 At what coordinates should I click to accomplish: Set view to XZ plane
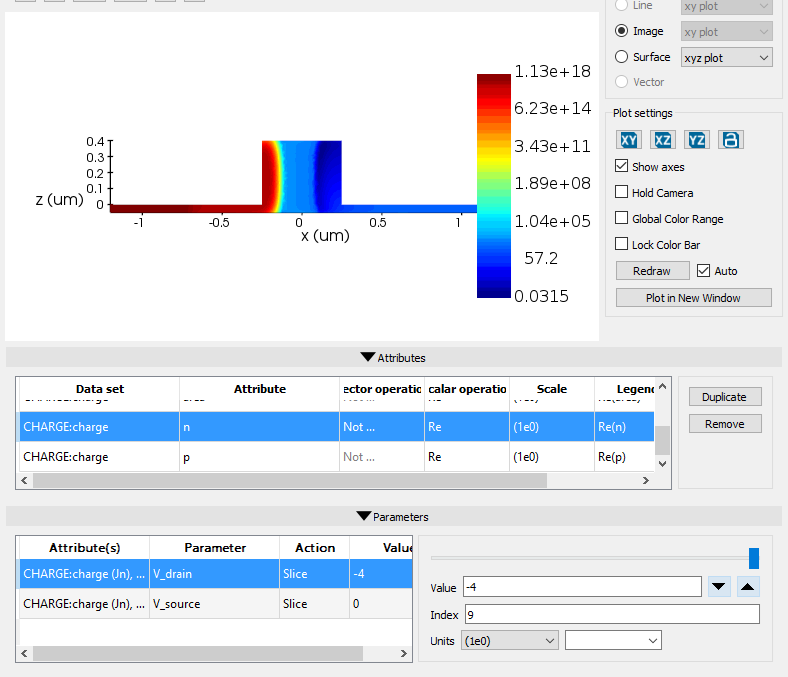tap(662, 140)
